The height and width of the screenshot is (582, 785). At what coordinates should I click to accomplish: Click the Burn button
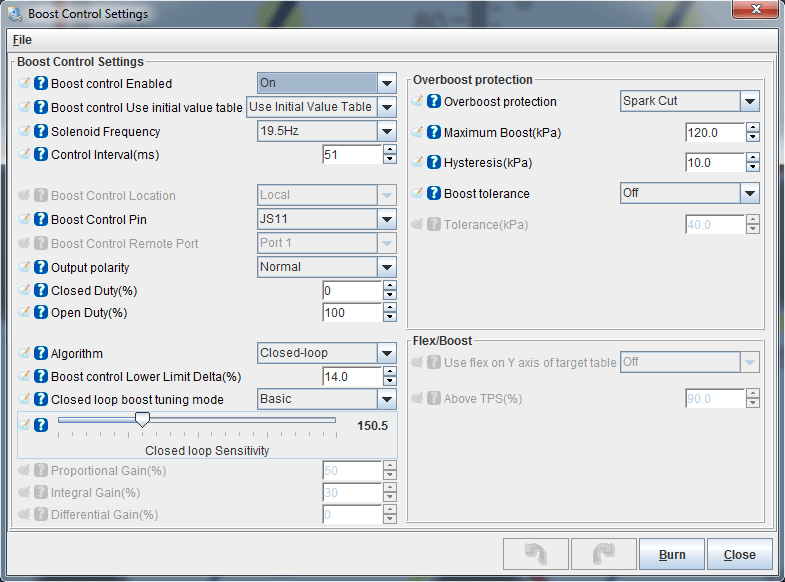click(x=671, y=554)
